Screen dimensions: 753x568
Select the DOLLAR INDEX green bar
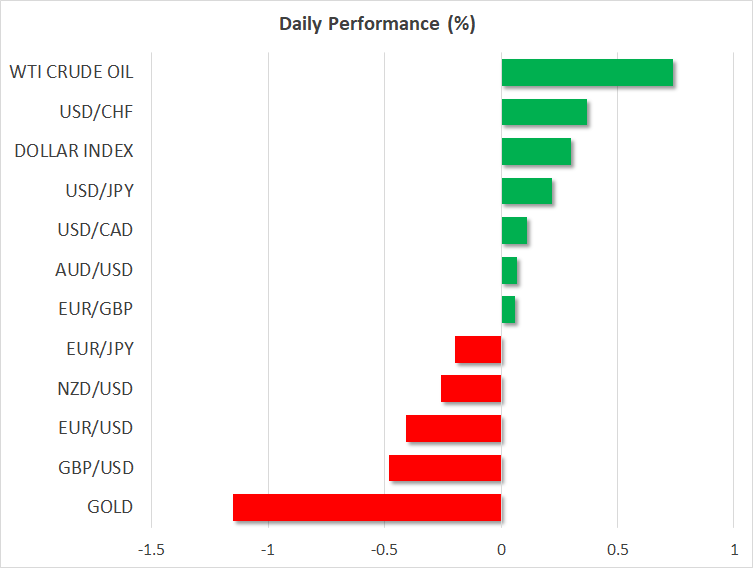coord(536,152)
